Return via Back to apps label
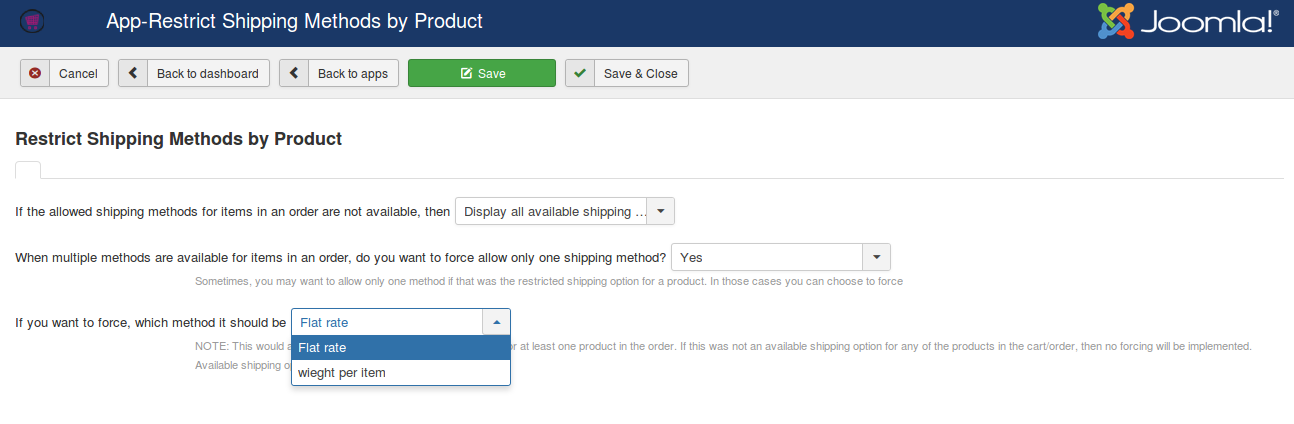 click(x=353, y=74)
